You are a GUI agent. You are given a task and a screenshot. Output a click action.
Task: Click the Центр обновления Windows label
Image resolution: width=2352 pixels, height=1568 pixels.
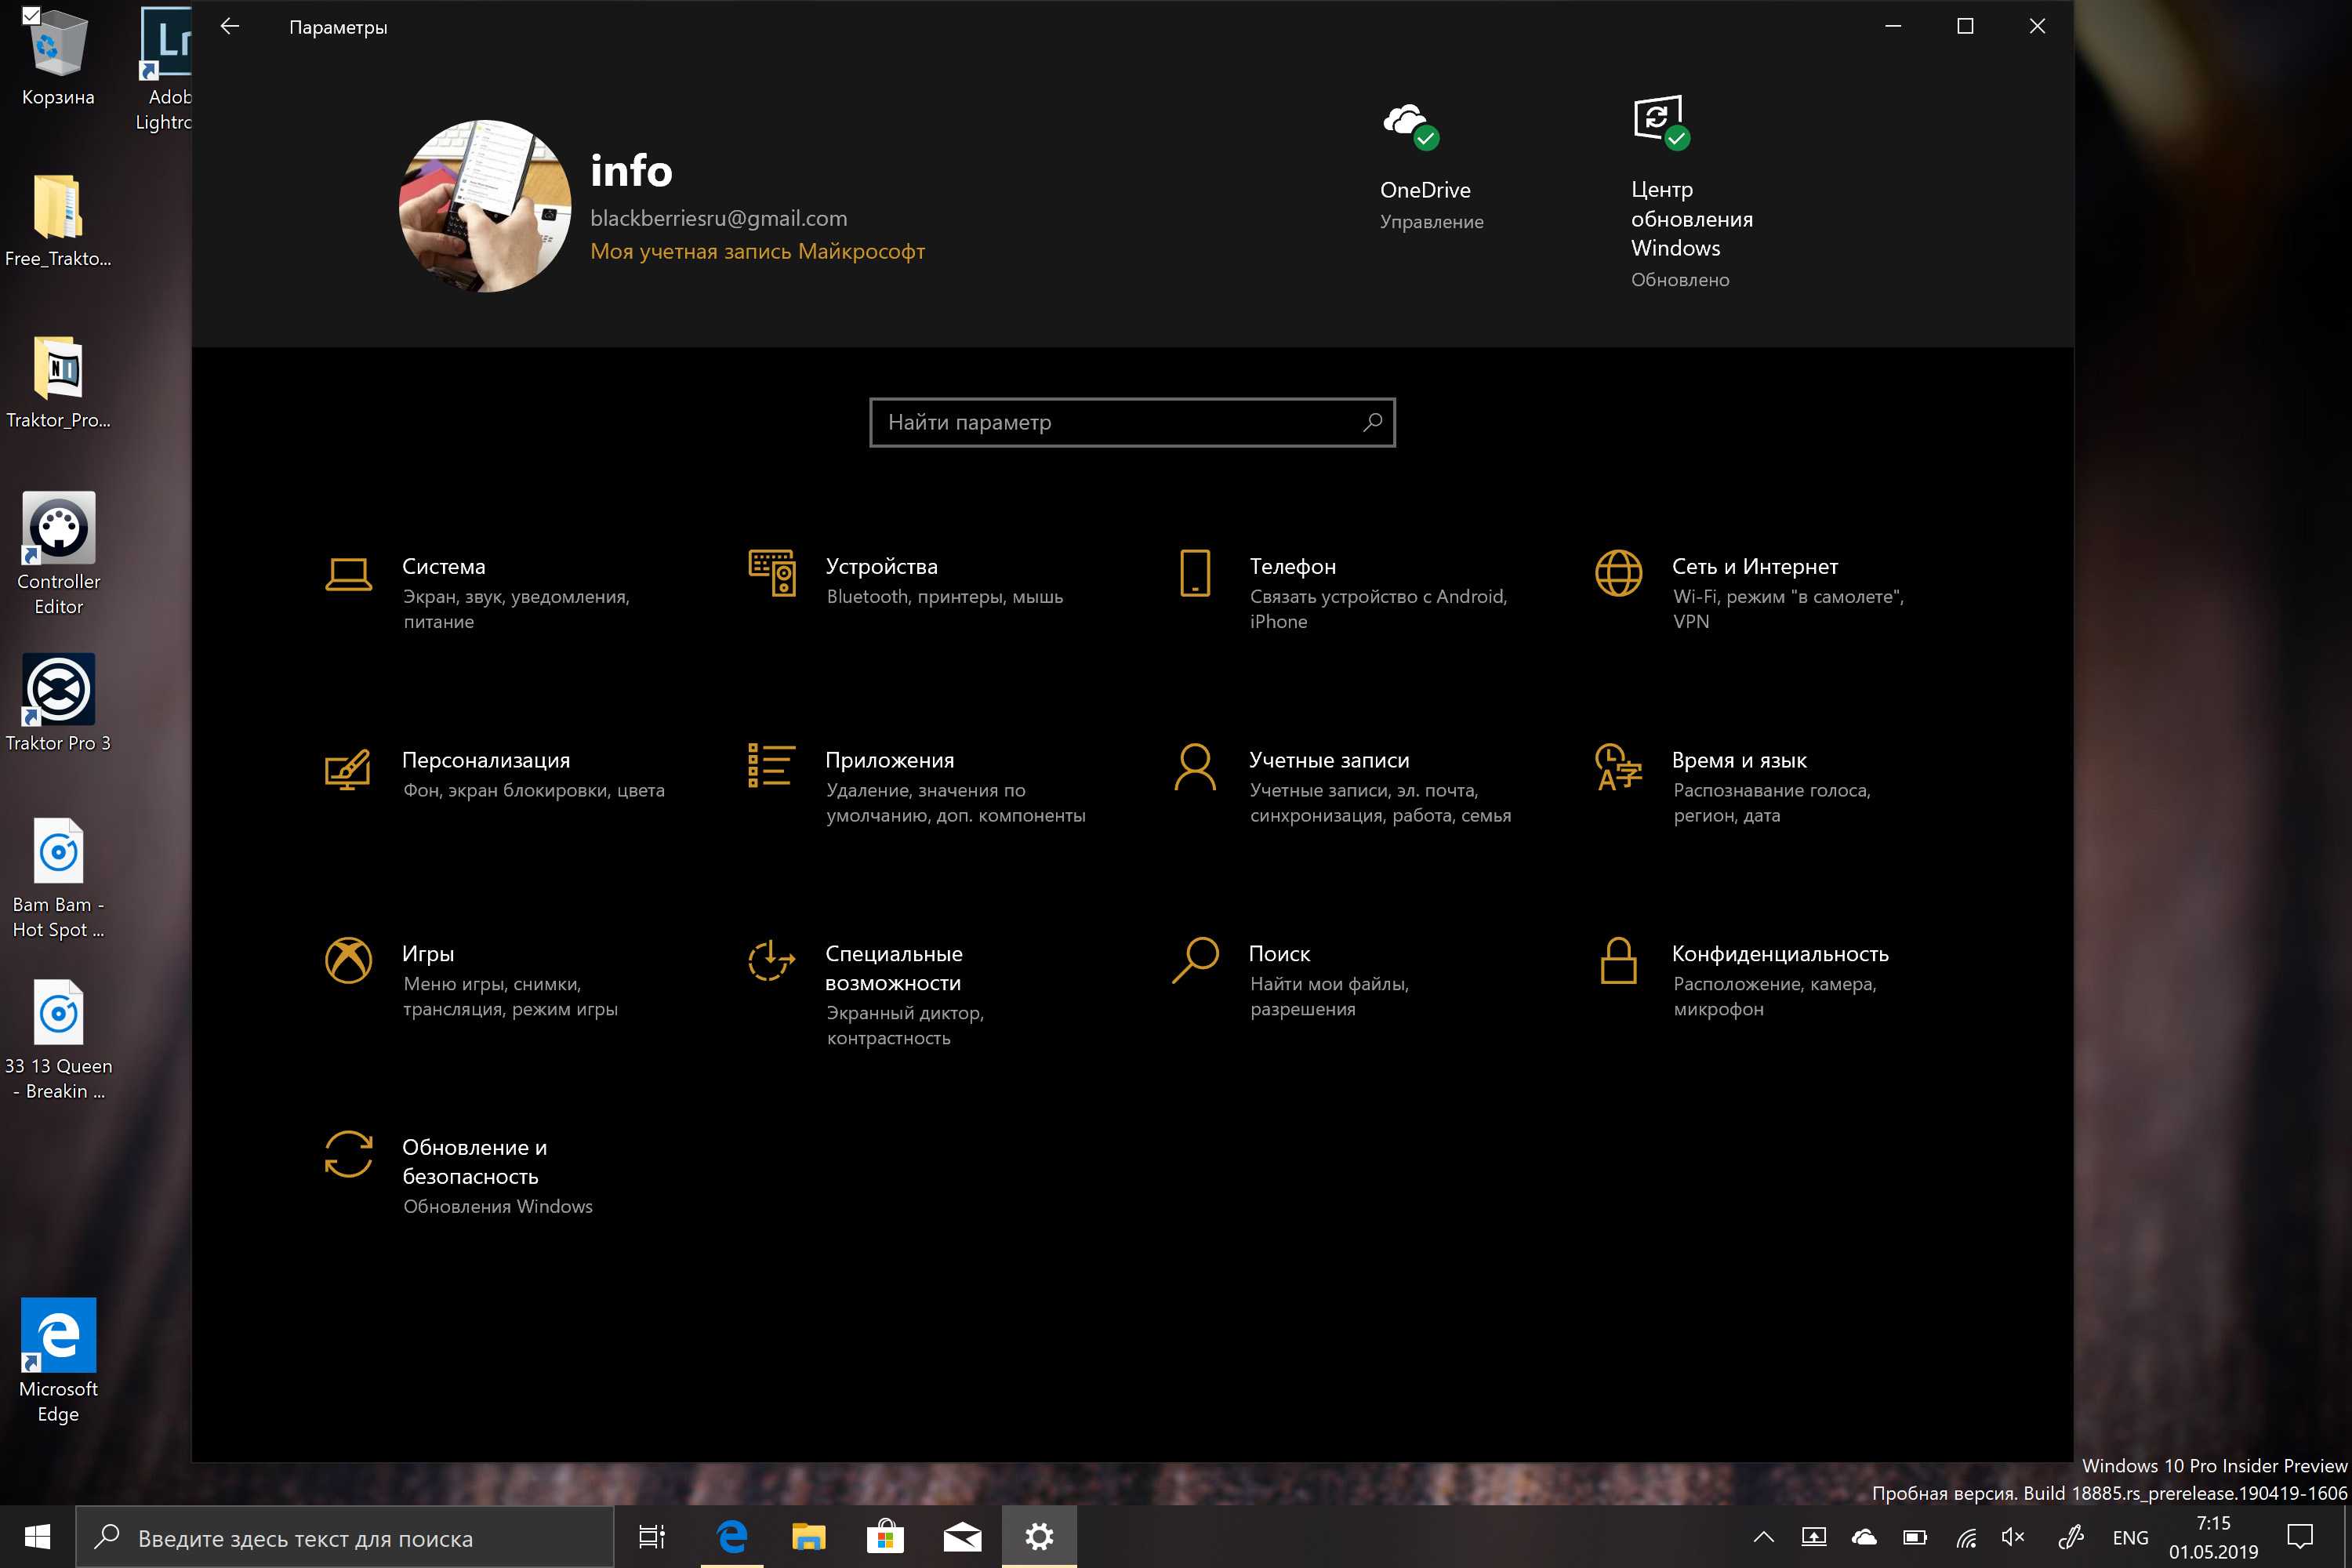pyautogui.click(x=1691, y=219)
